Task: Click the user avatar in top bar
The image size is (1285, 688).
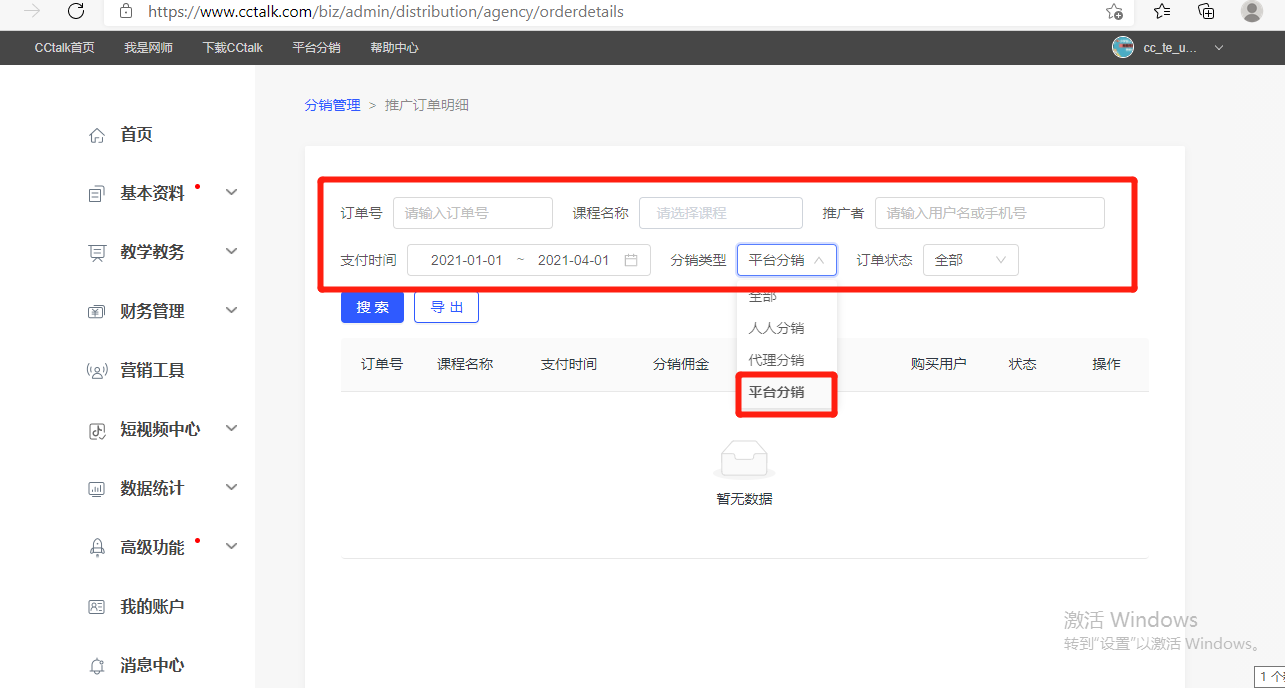Action: 1123,47
